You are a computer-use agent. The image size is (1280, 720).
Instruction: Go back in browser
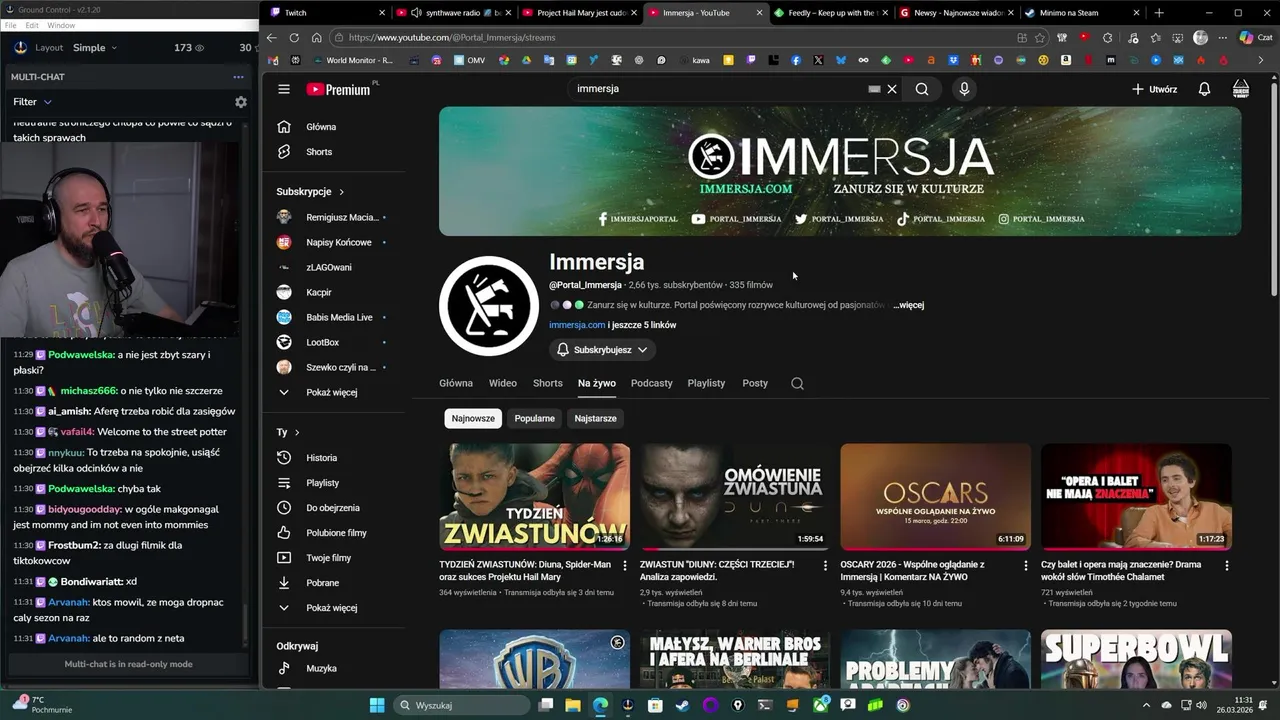271,38
